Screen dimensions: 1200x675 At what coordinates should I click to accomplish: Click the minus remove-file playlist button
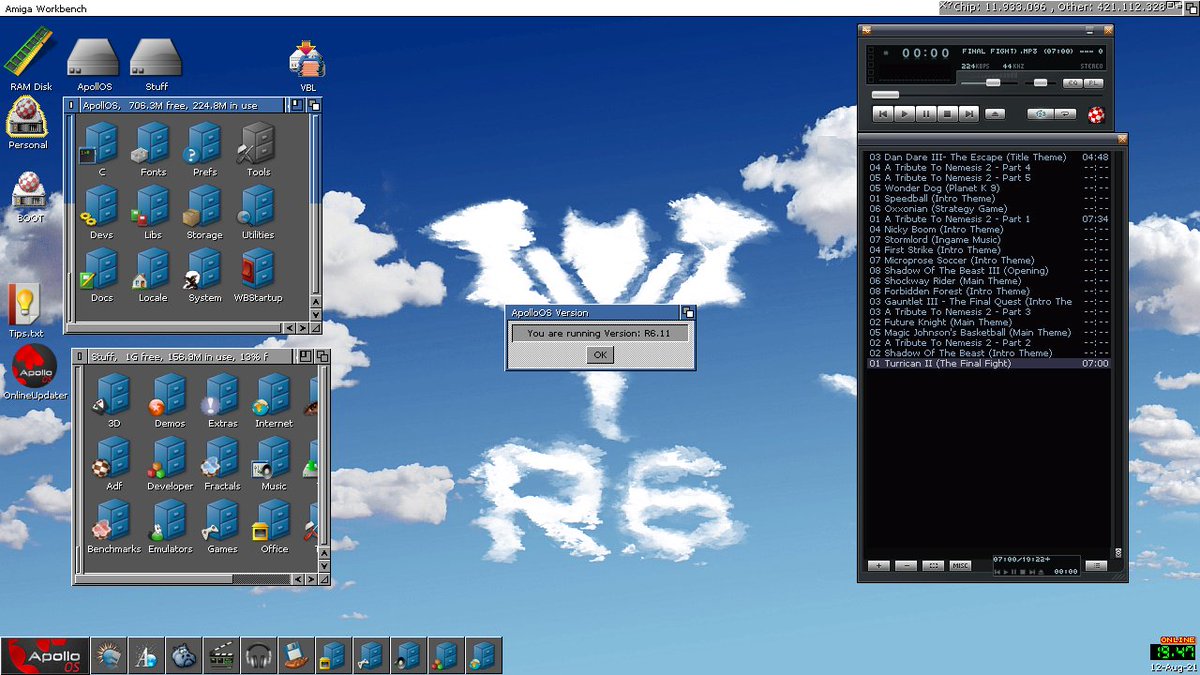[906, 566]
